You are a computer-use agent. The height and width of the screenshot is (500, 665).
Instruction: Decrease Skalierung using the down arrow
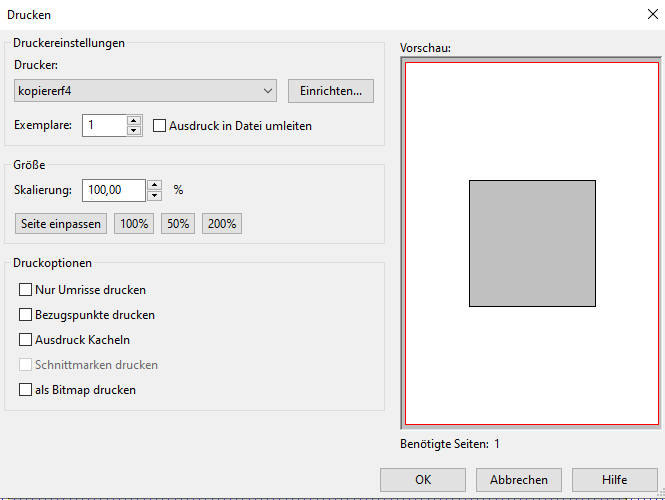point(154,195)
